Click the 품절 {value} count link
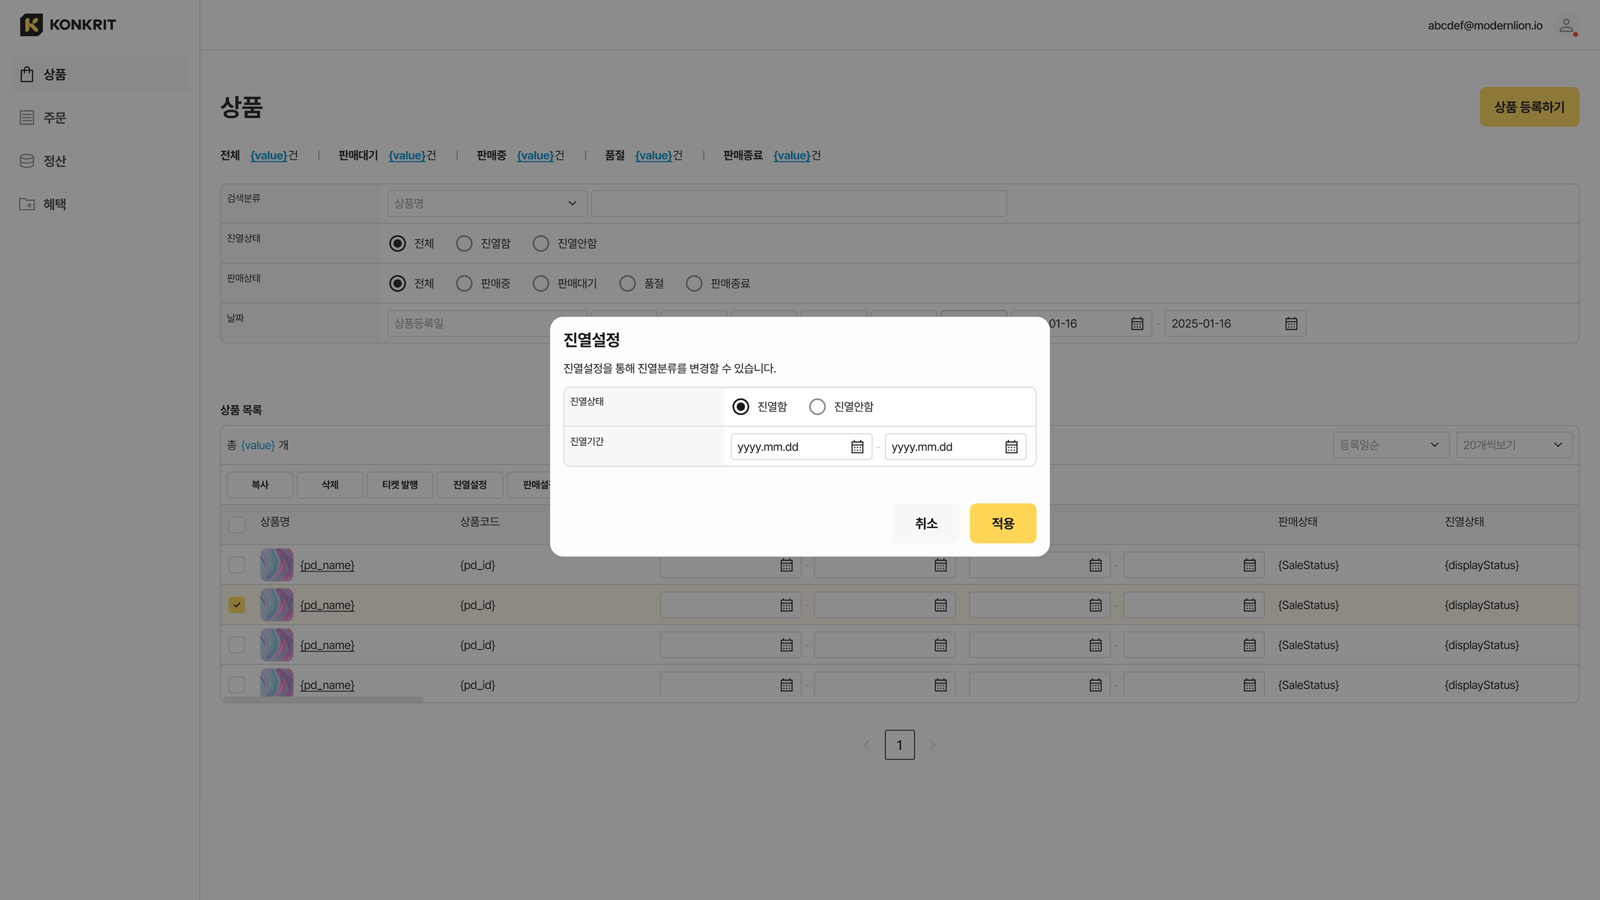The width and height of the screenshot is (1600, 900). 653,156
